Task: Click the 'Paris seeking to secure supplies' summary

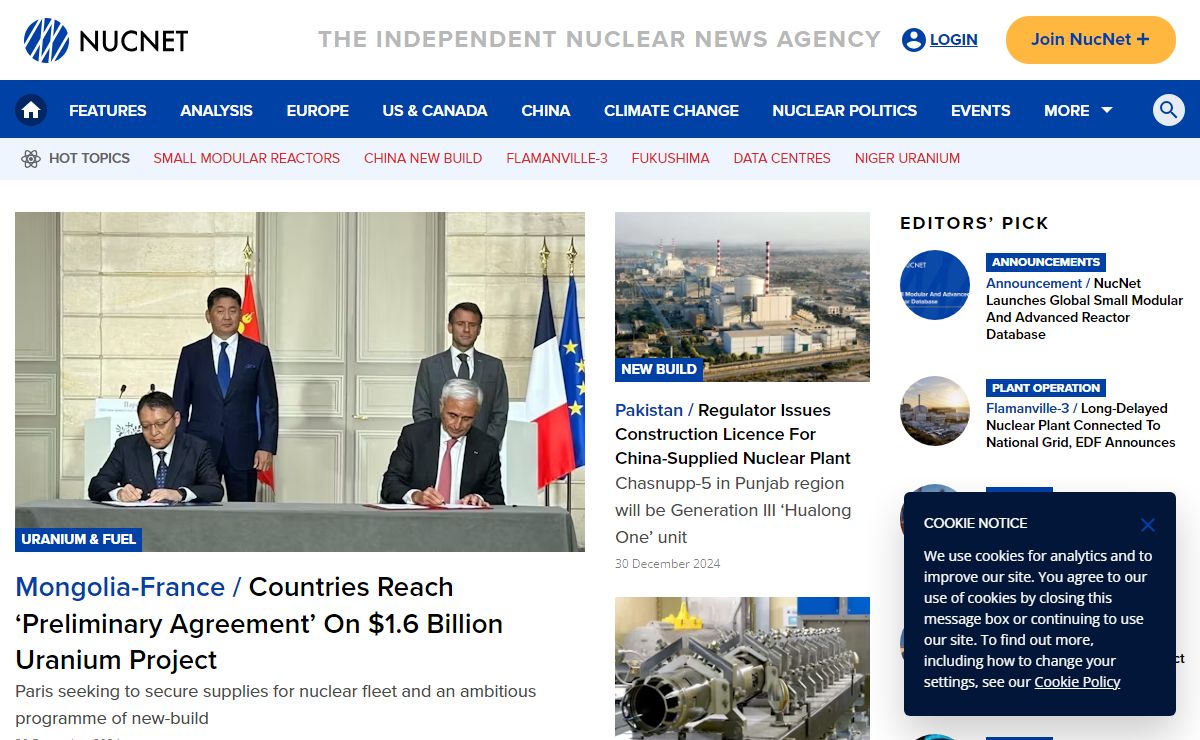Action: point(276,705)
